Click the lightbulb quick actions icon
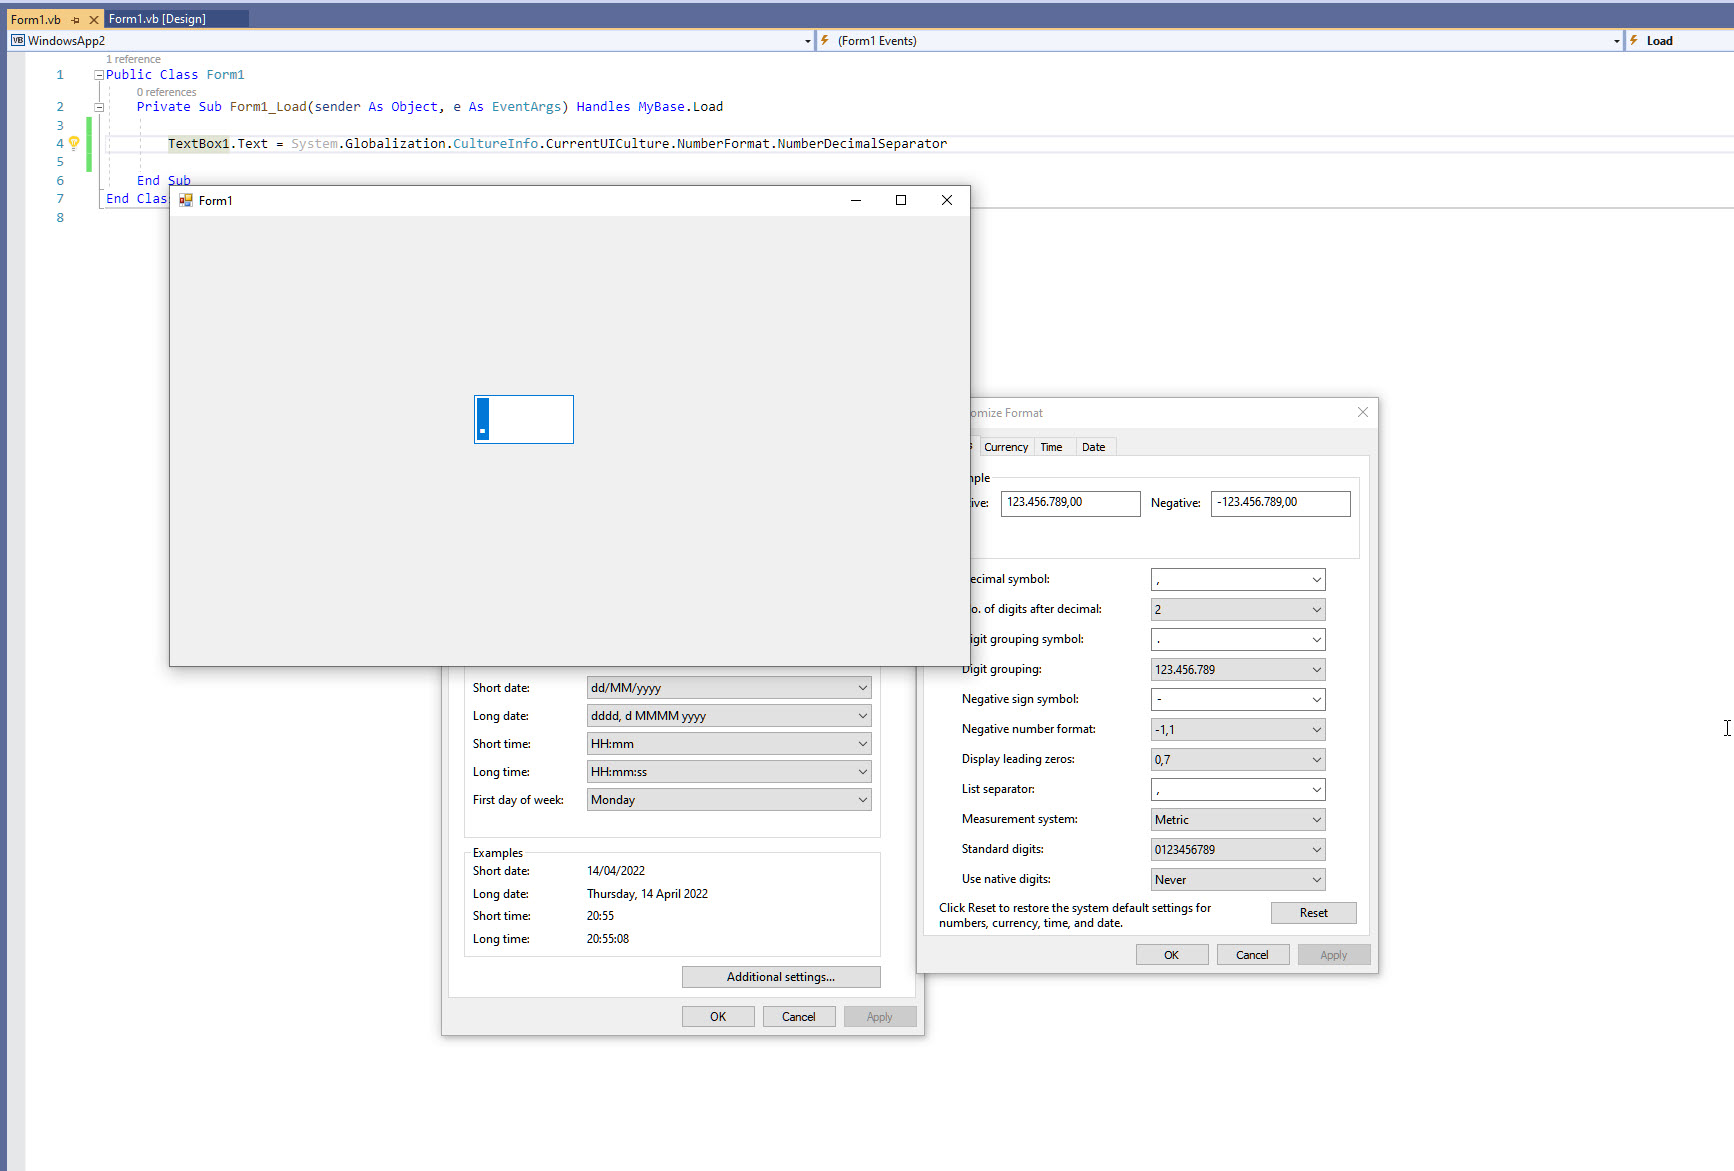Image resolution: width=1734 pixels, height=1171 pixels. point(73,143)
